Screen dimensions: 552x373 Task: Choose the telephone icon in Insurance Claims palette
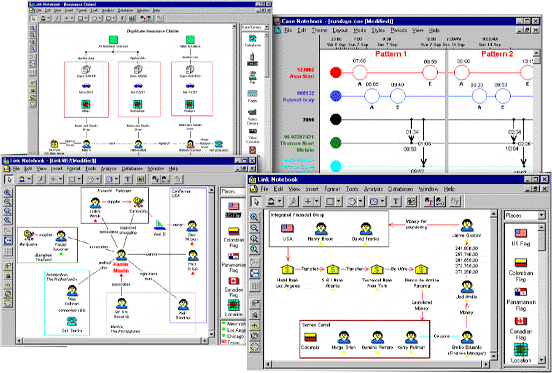[x=252, y=38]
